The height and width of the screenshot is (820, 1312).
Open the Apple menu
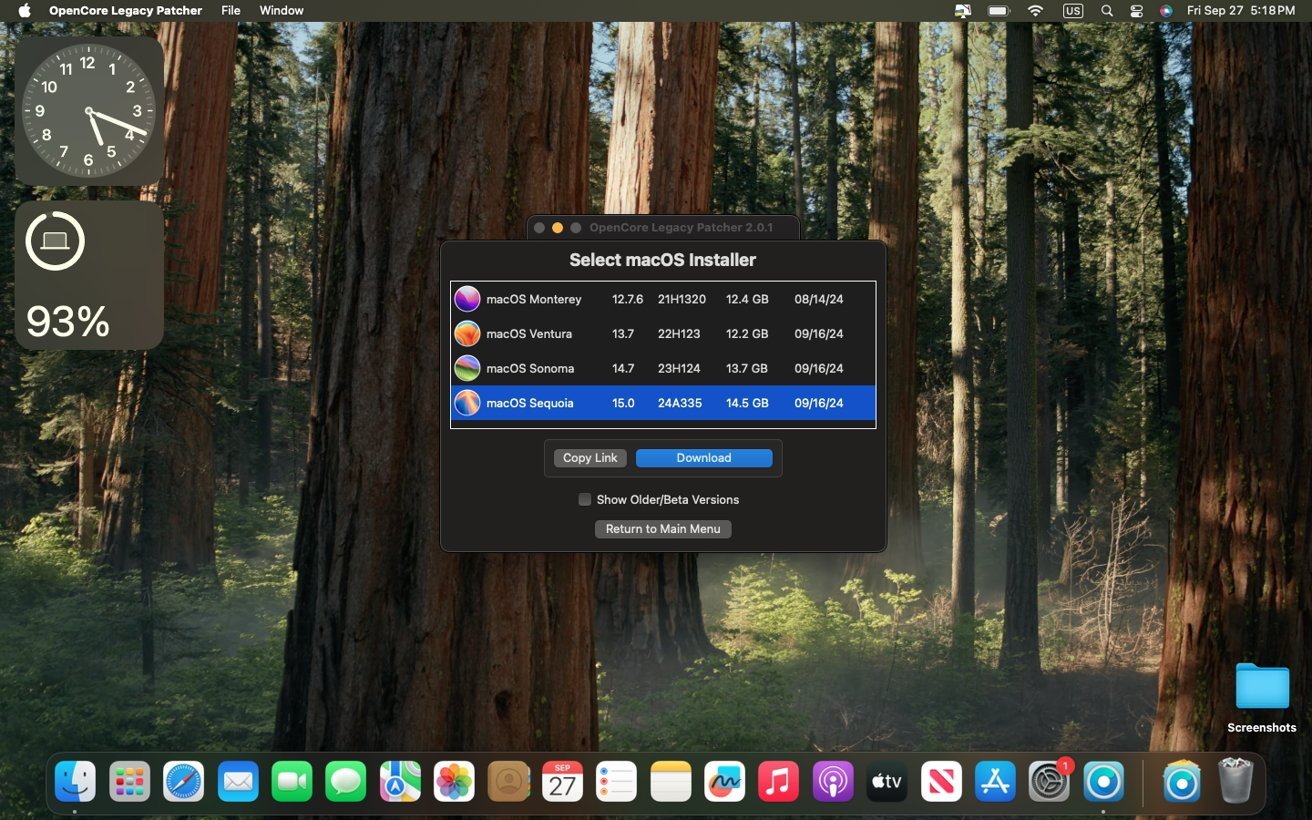tap(24, 10)
